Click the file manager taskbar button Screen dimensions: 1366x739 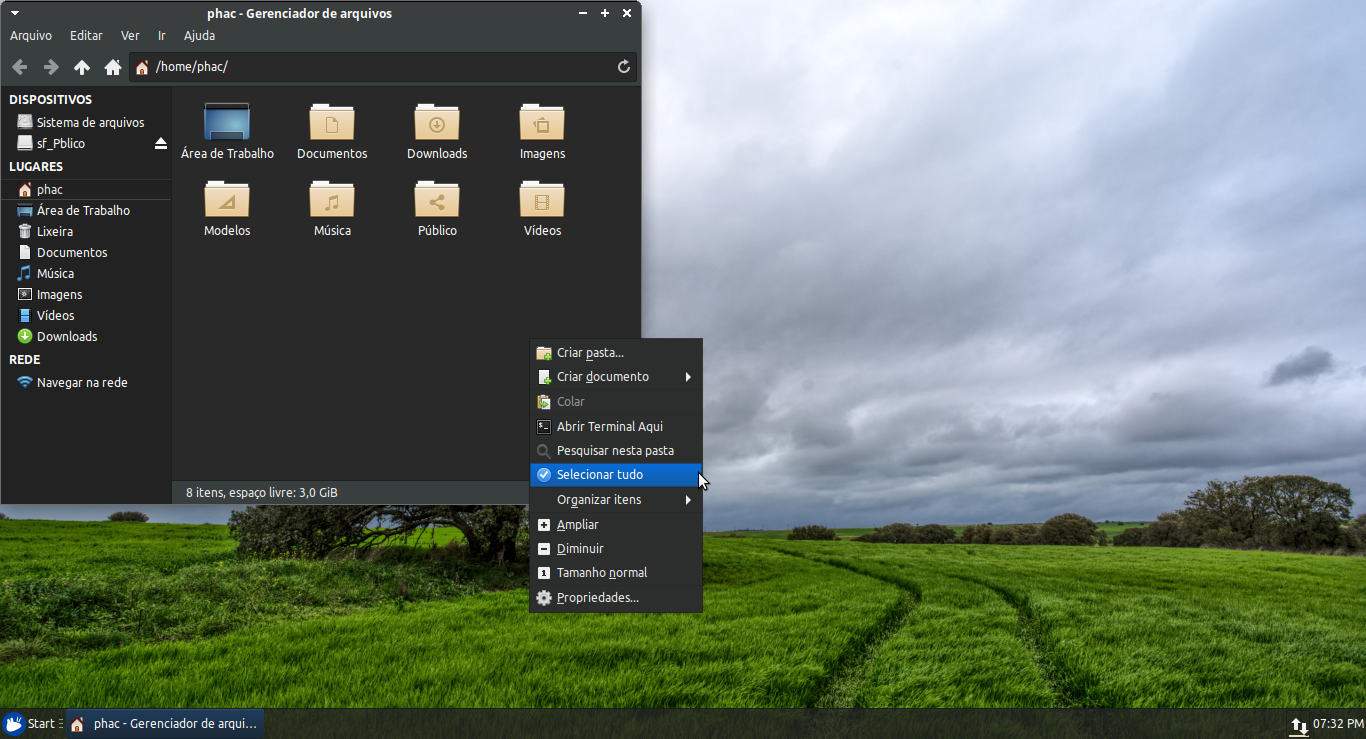pyautogui.click(x=165, y=724)
